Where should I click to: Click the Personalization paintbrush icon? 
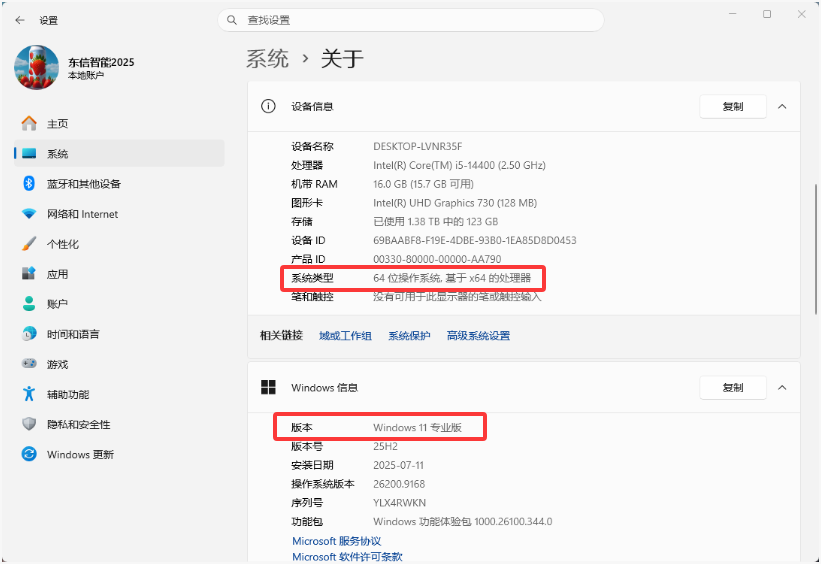tap(29, 244)
